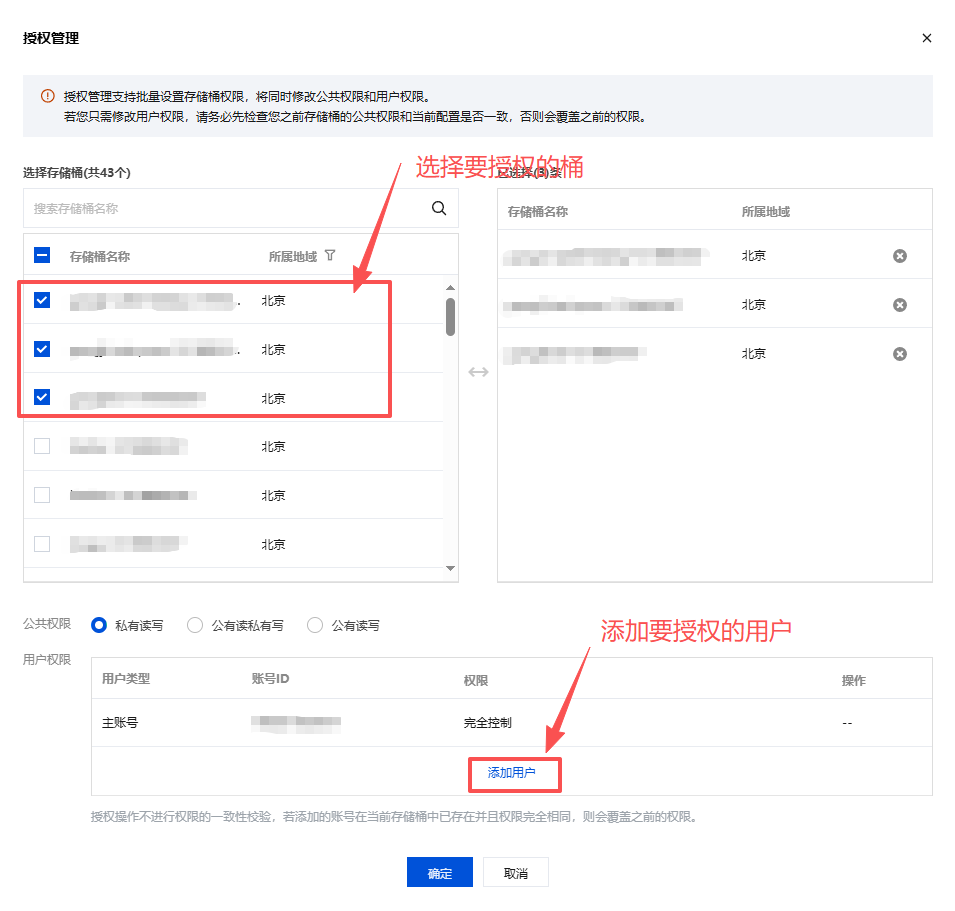This screenshot has width=955, height=911.
Task: Click the search magnifier icon in bucket search
Action: (x=438, y=208)
